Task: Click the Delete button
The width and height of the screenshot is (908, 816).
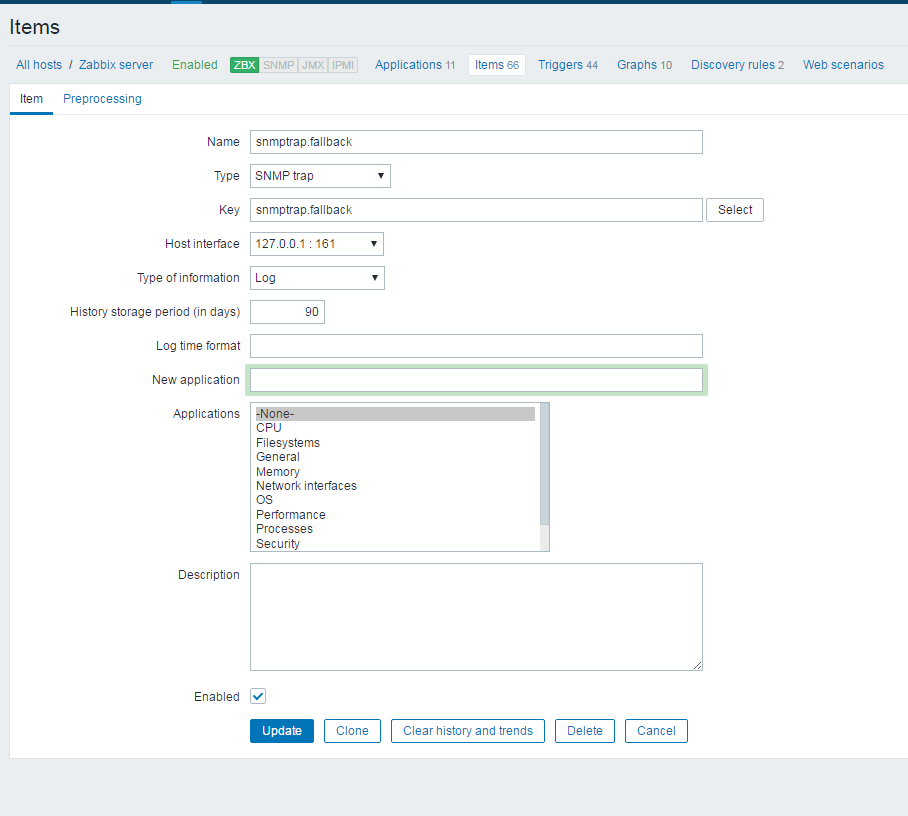Action: point(585,731)
